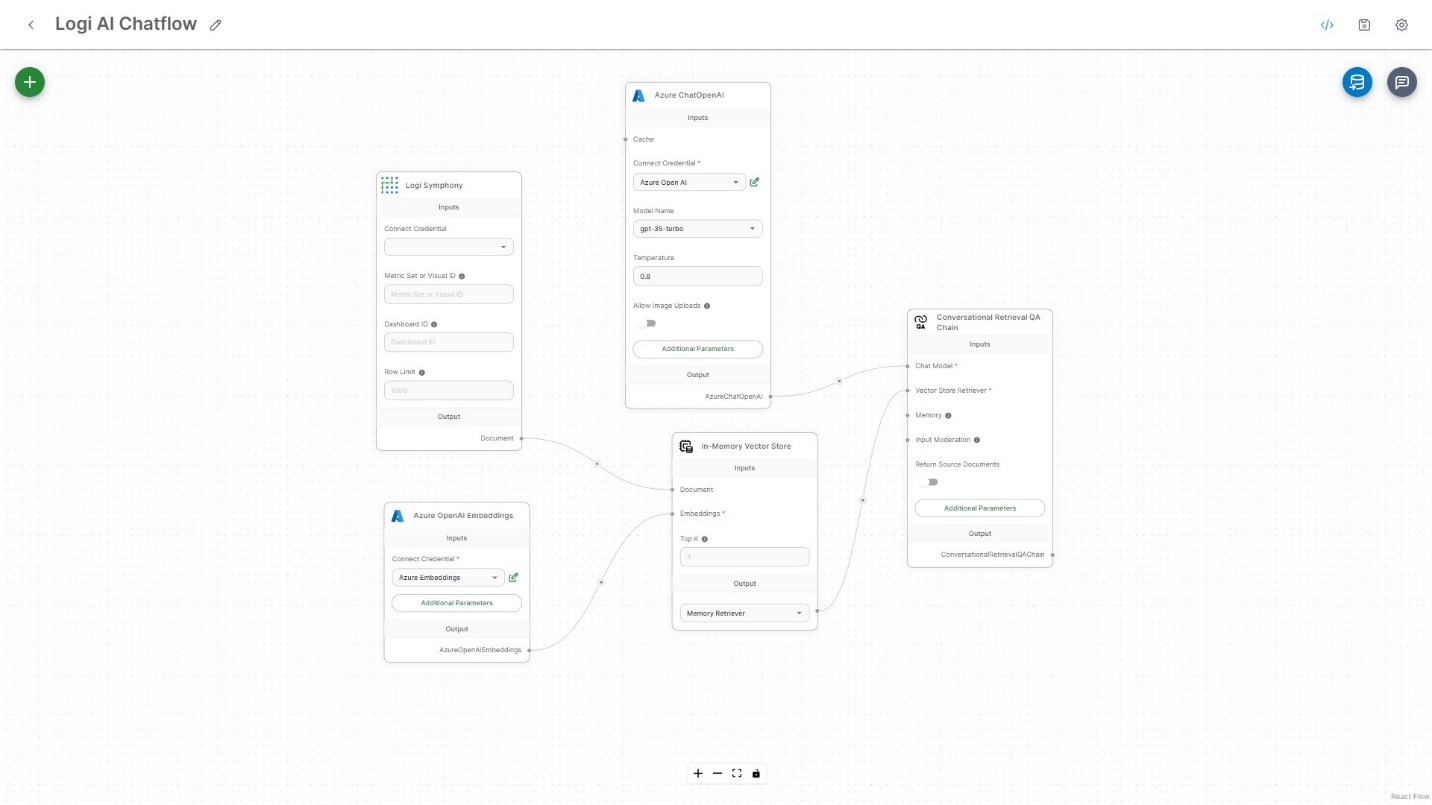Open the Memory Retriever output dropdown

tap(744, 613)
